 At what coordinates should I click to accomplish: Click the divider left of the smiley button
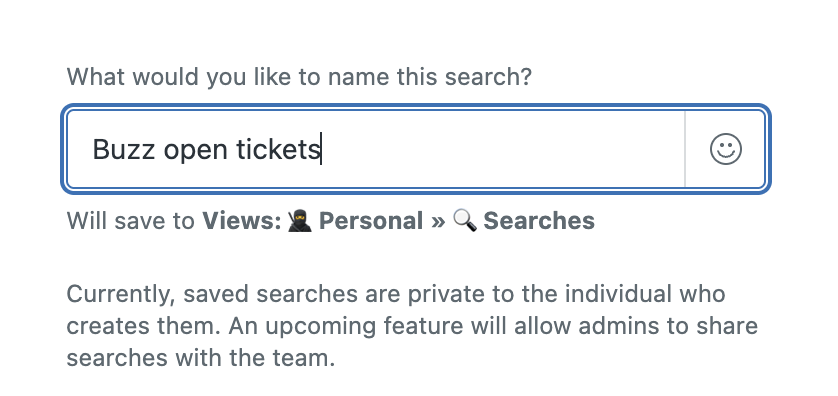(x=685, y=149)
